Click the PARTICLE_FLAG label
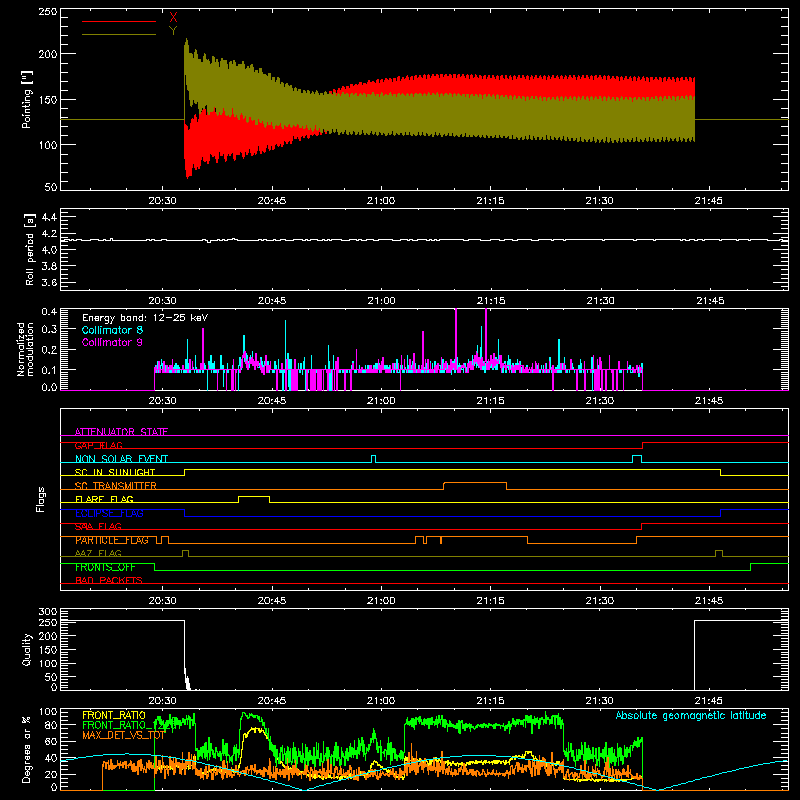The image size is (800, 800). coord(112,540)
